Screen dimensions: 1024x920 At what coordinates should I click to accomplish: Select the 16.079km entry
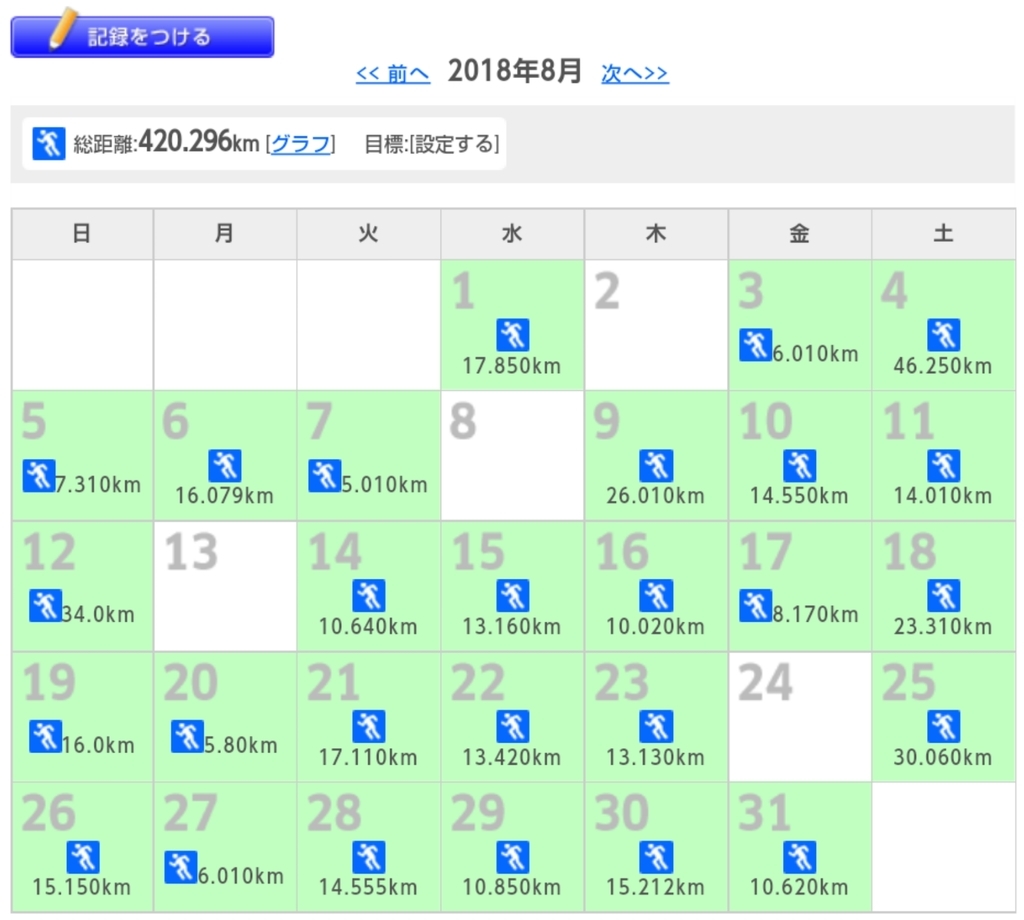(x=225, y=496)
